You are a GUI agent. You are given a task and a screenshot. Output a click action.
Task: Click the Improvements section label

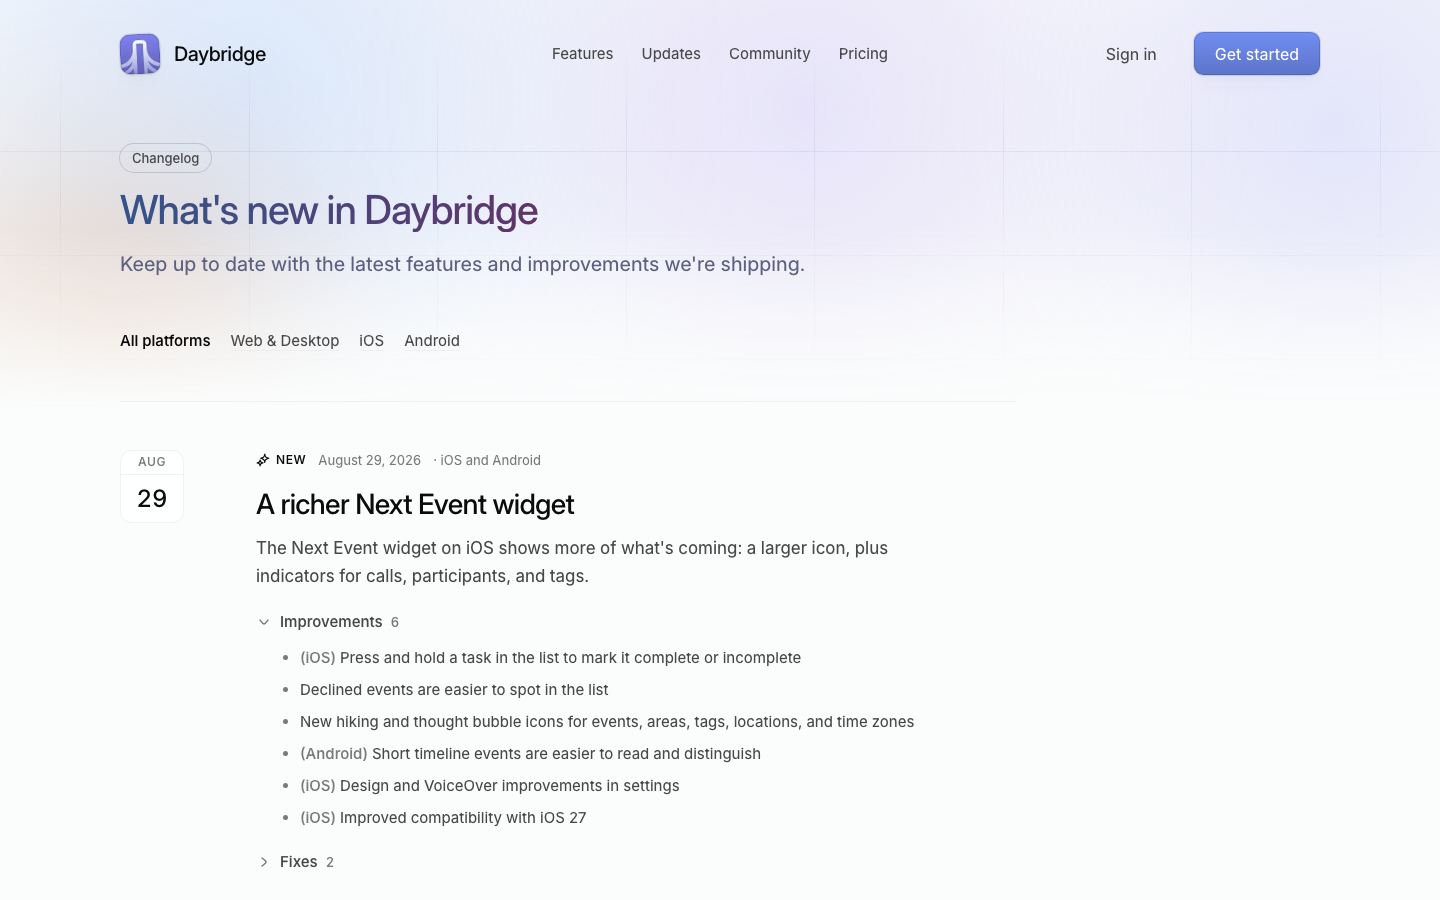click(x=331, y=622)
